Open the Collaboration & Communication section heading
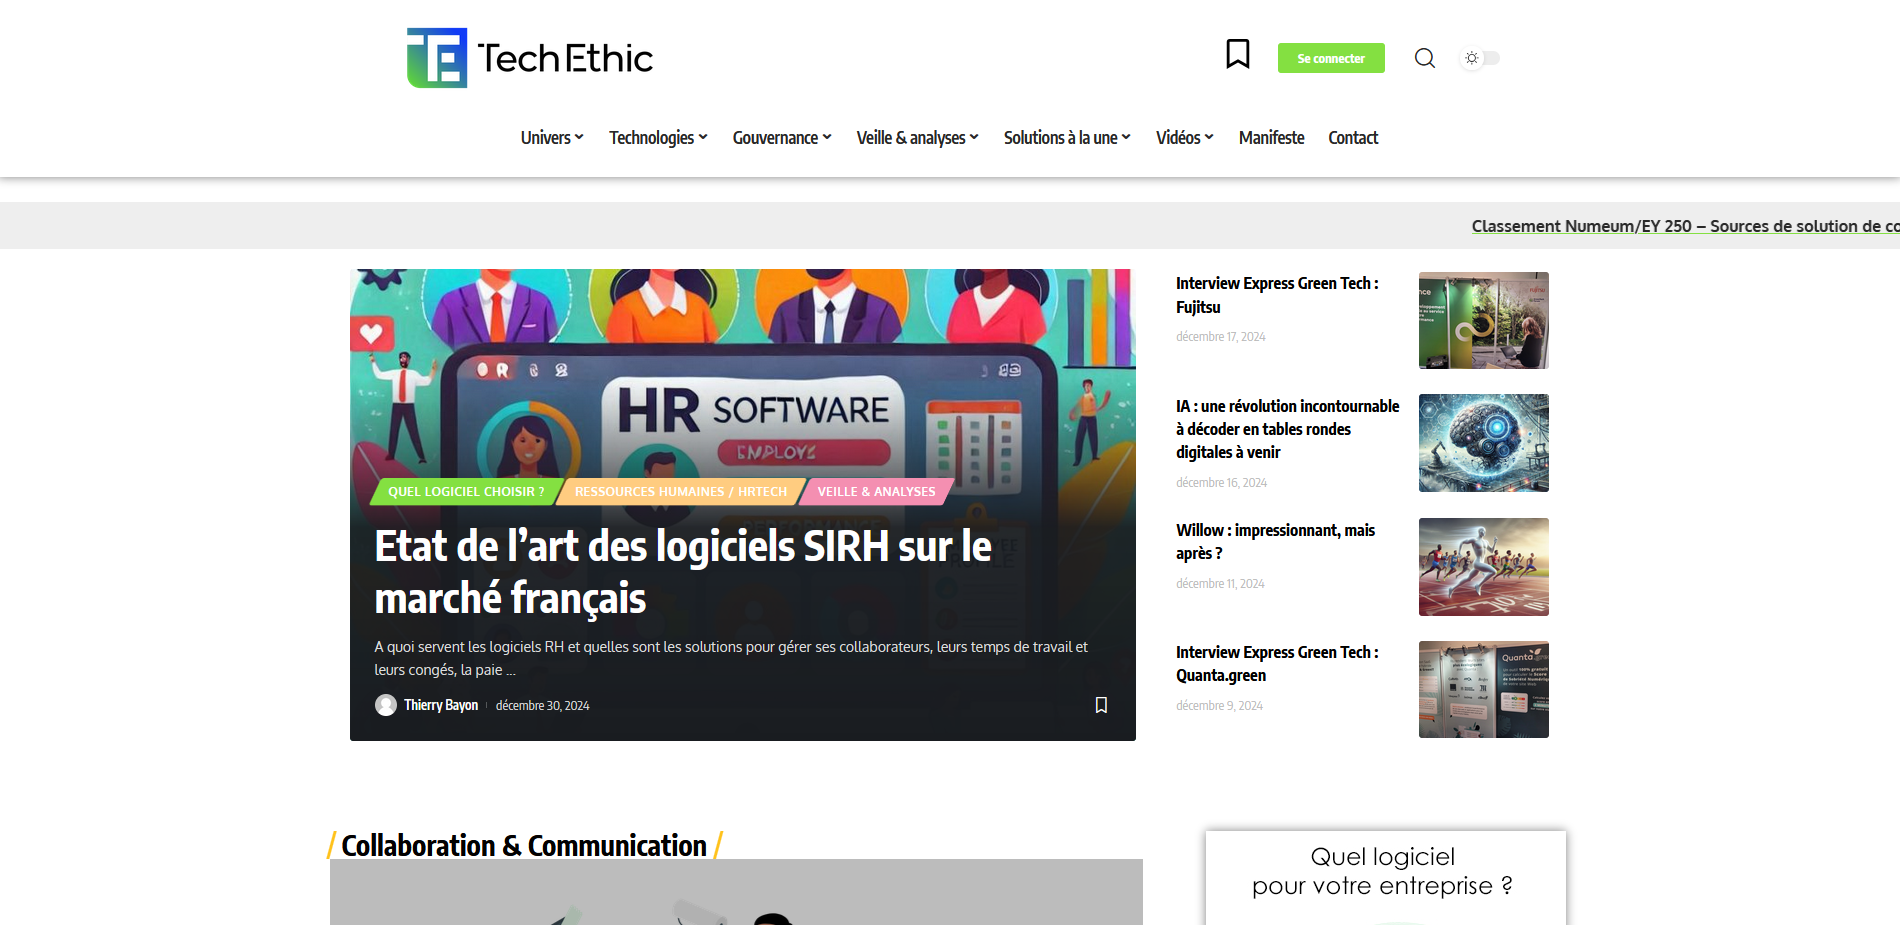 [x=524, y=846]
